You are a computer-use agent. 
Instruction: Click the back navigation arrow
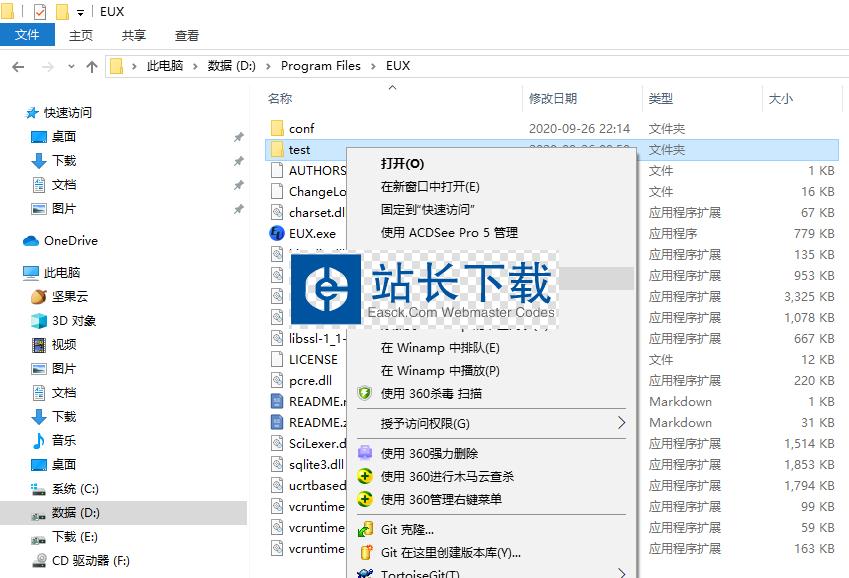point(18,66)
